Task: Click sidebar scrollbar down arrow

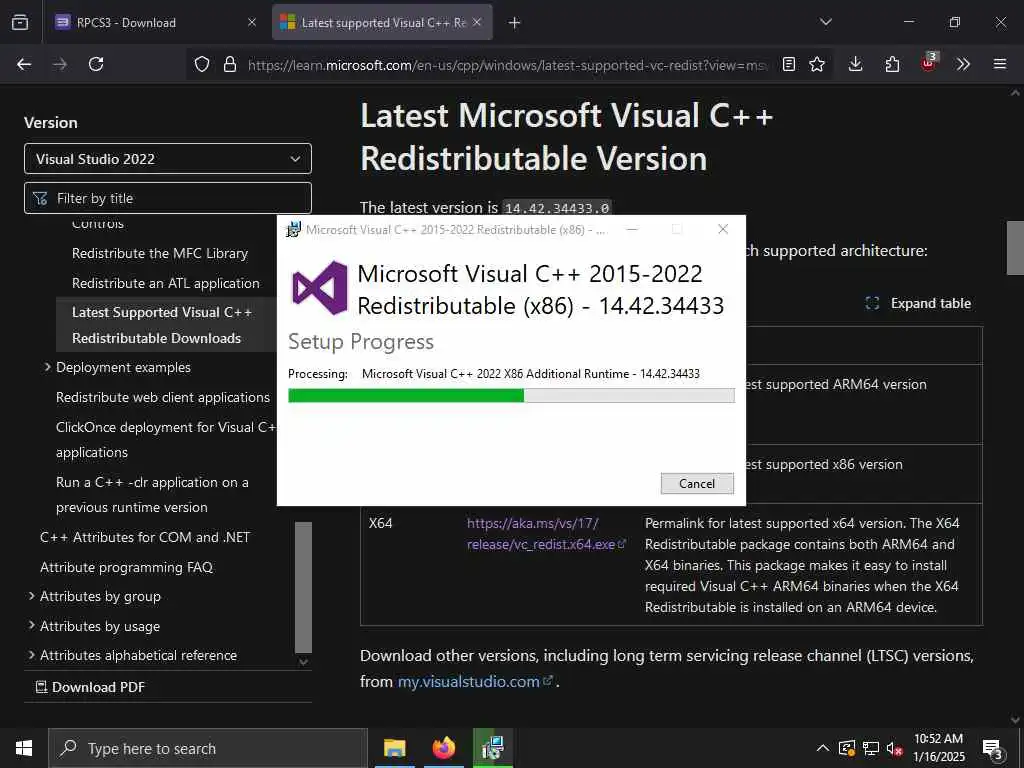Action: (x=303, y=662)
